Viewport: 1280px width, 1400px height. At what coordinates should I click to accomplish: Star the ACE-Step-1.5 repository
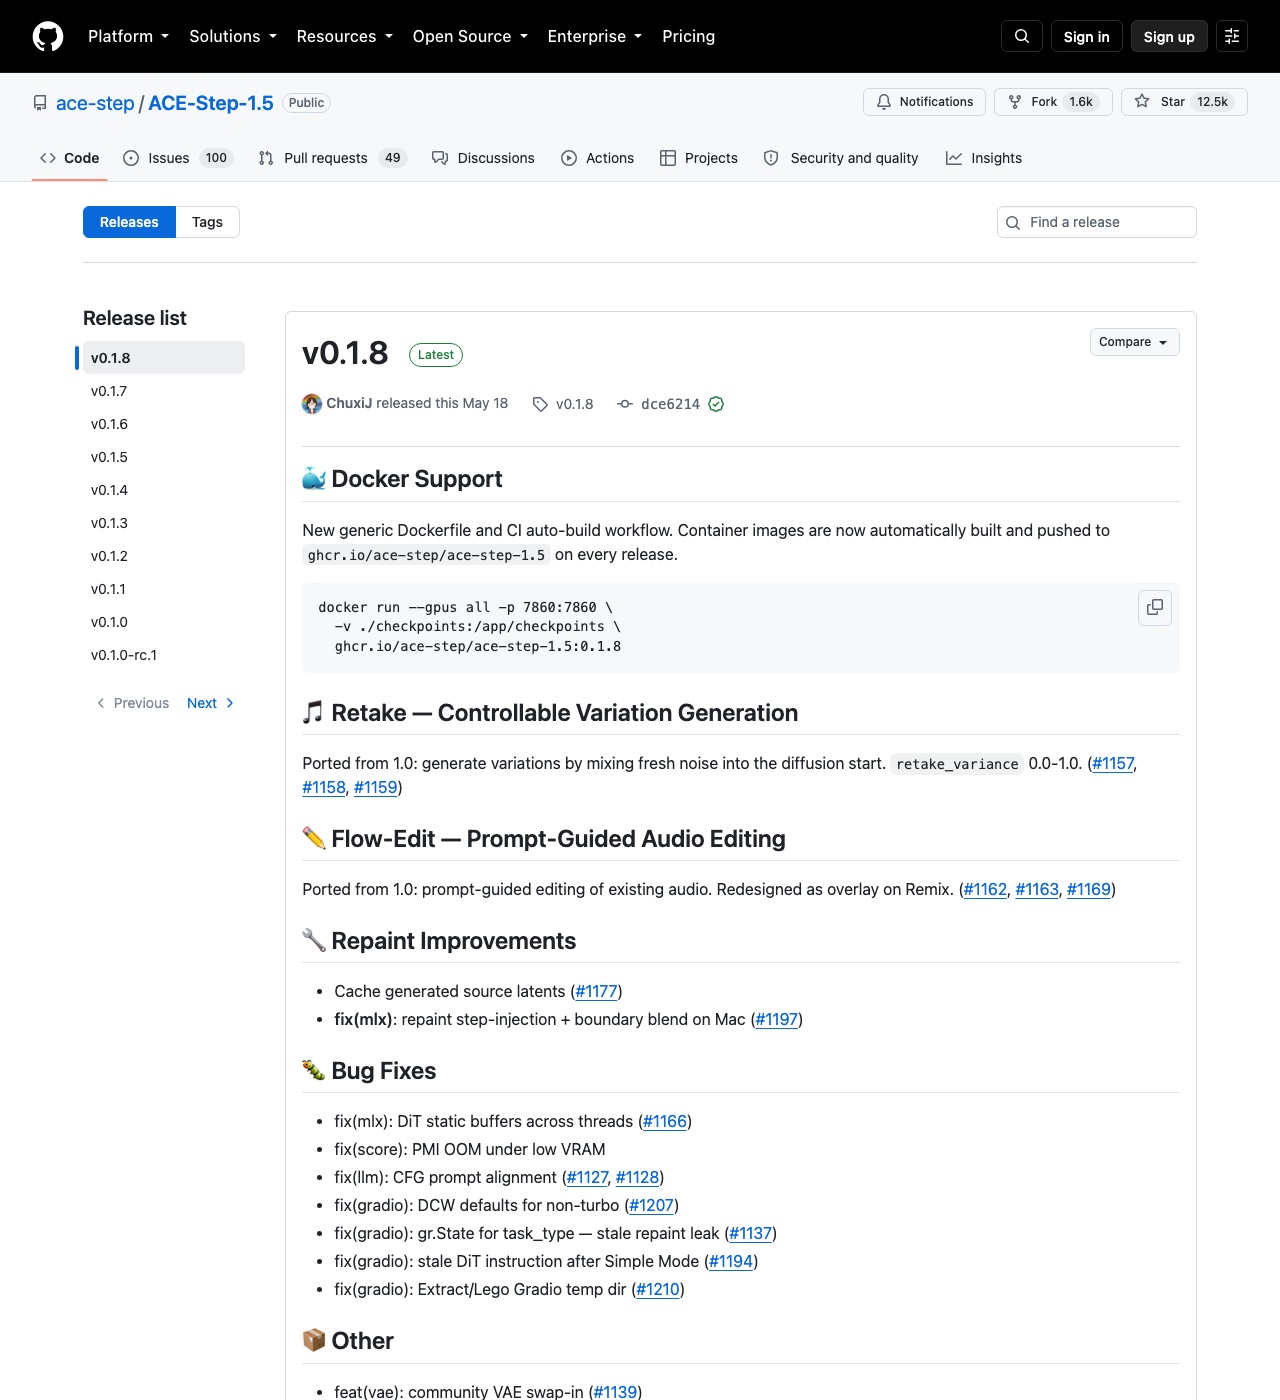point(1184,102)
